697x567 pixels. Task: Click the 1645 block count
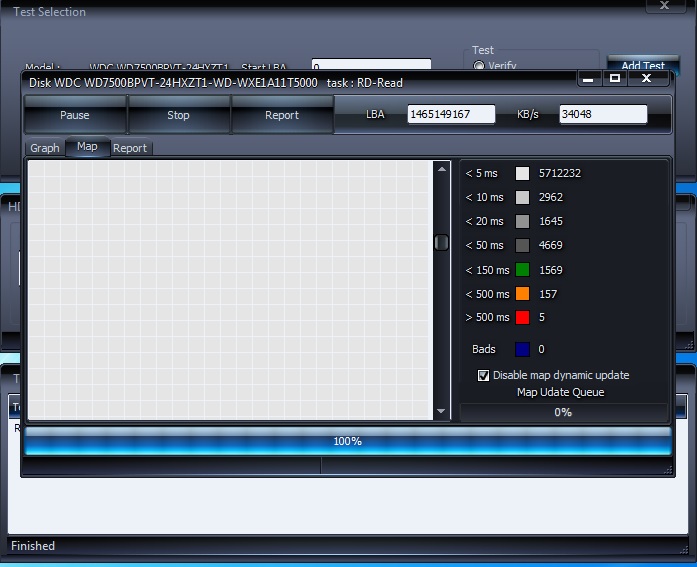551,221
